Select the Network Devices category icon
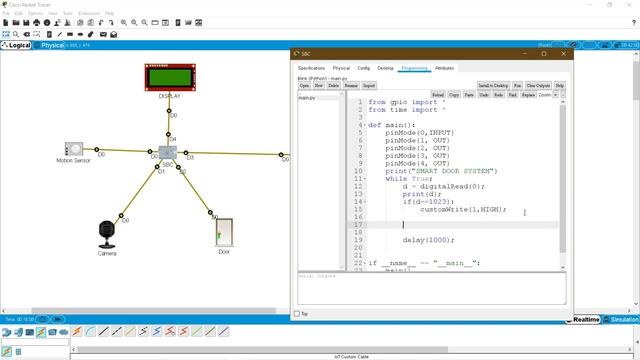Screen dimensions: 640x360 tap(7, 332)
